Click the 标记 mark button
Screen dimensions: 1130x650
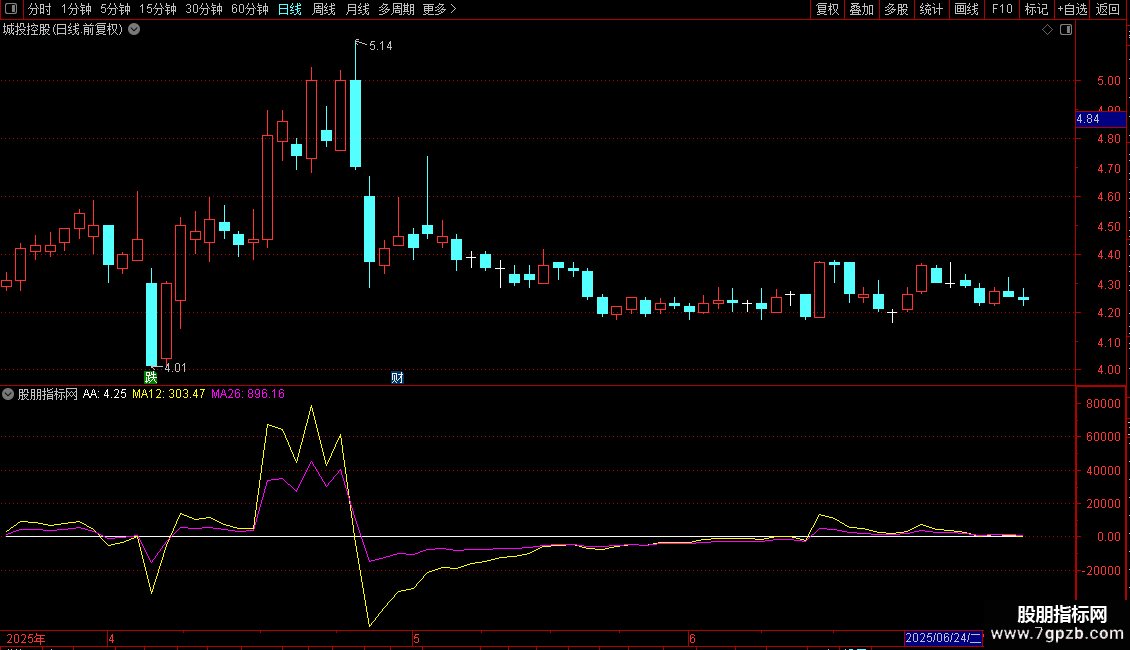pos(1036,9)
